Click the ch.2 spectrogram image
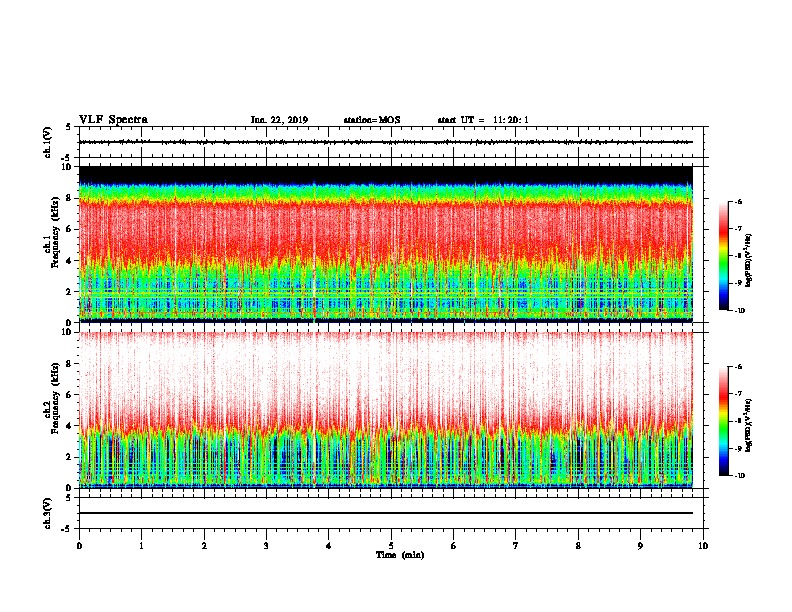 [385, 410]
